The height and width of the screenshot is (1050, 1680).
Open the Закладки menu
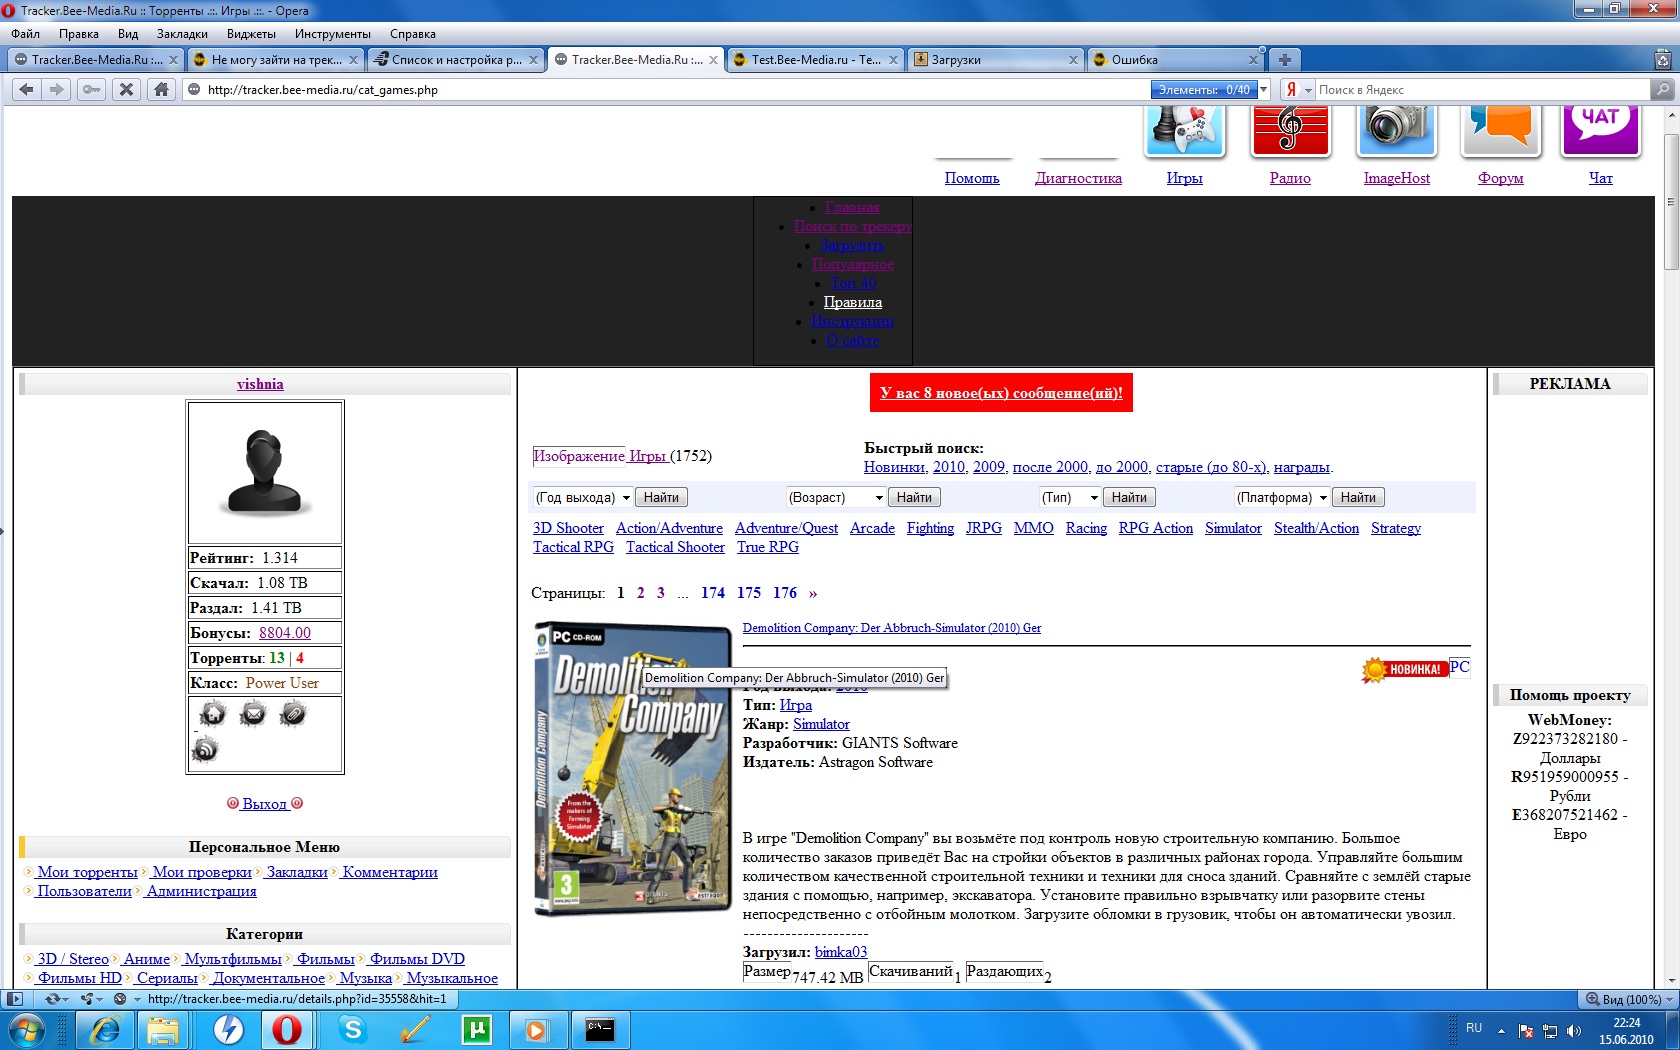point(182,33)
